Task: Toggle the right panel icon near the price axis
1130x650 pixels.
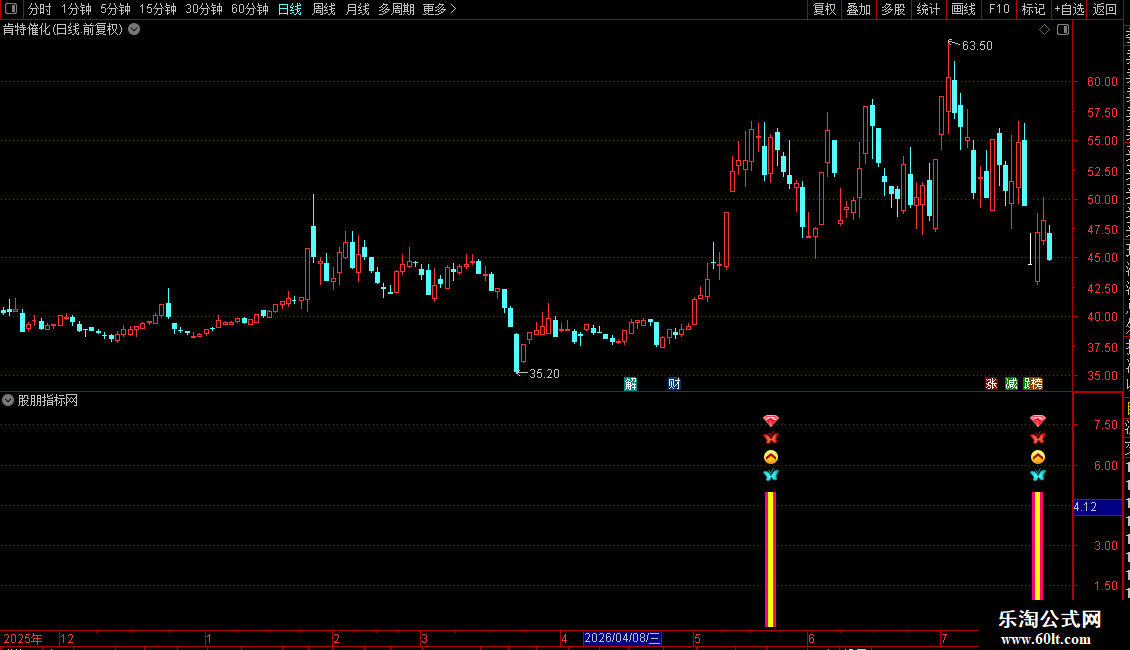Action: [1063, 30]
